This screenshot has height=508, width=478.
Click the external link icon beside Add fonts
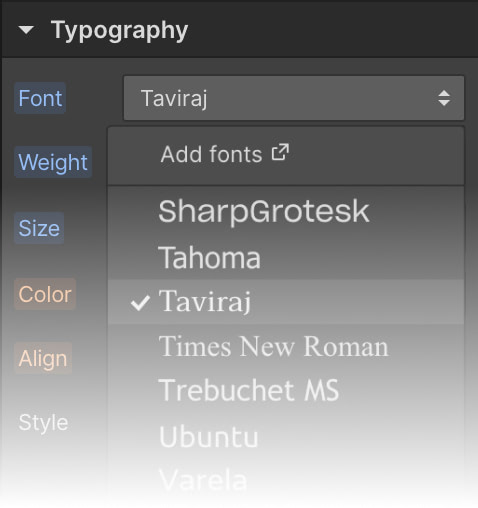[280, 152]
